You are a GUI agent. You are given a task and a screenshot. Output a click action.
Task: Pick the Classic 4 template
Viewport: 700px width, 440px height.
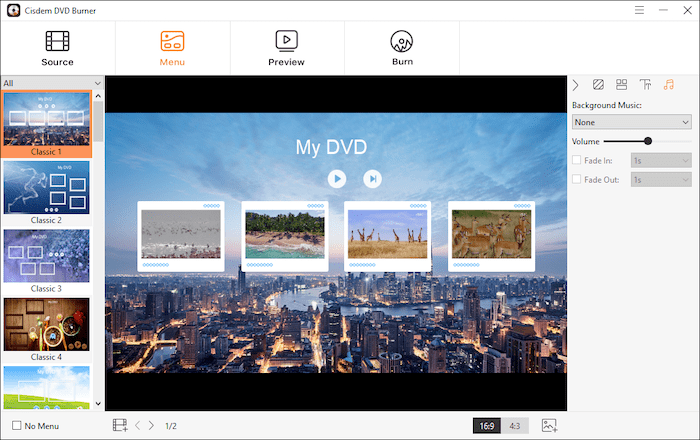coord(46,329)
